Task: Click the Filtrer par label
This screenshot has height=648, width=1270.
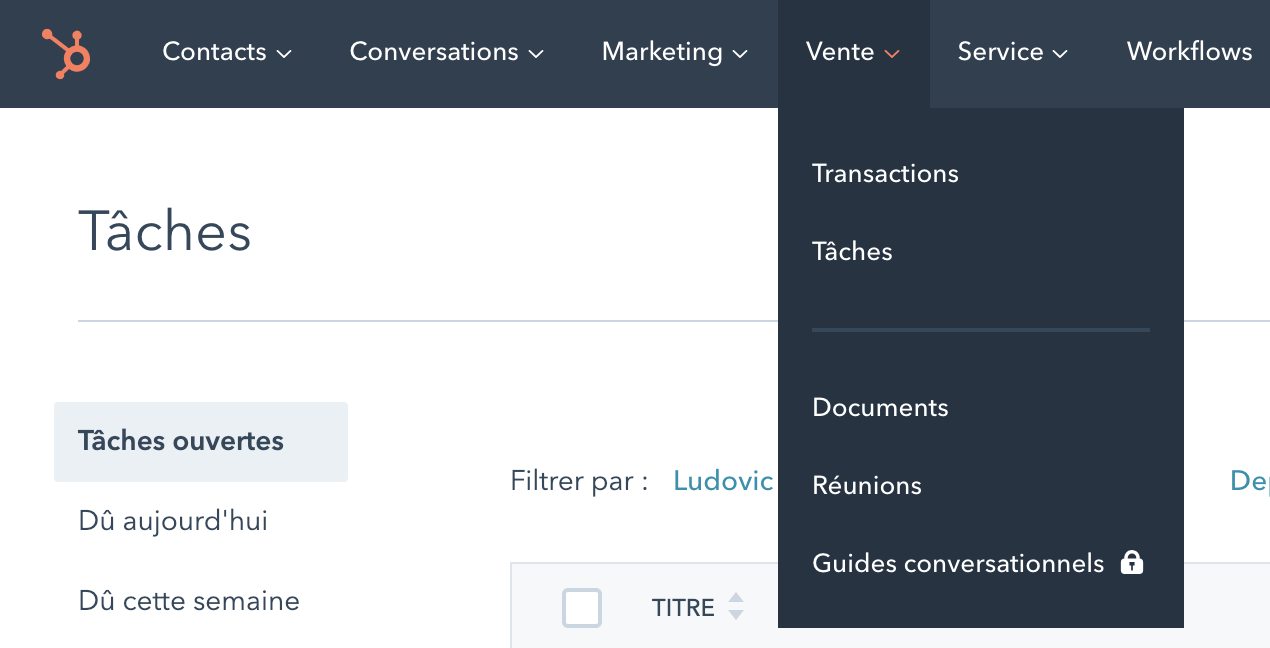Action: point(579,481)
